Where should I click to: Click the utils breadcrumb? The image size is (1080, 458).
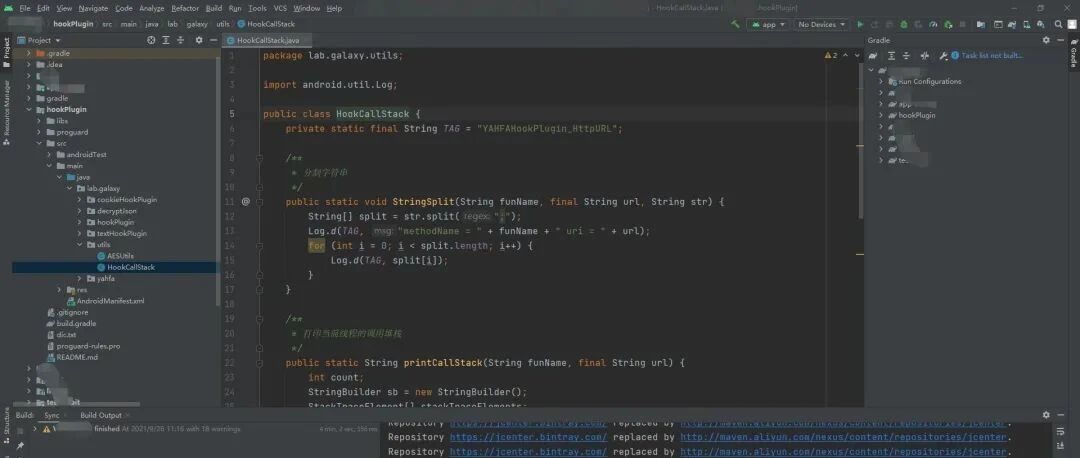222,24
